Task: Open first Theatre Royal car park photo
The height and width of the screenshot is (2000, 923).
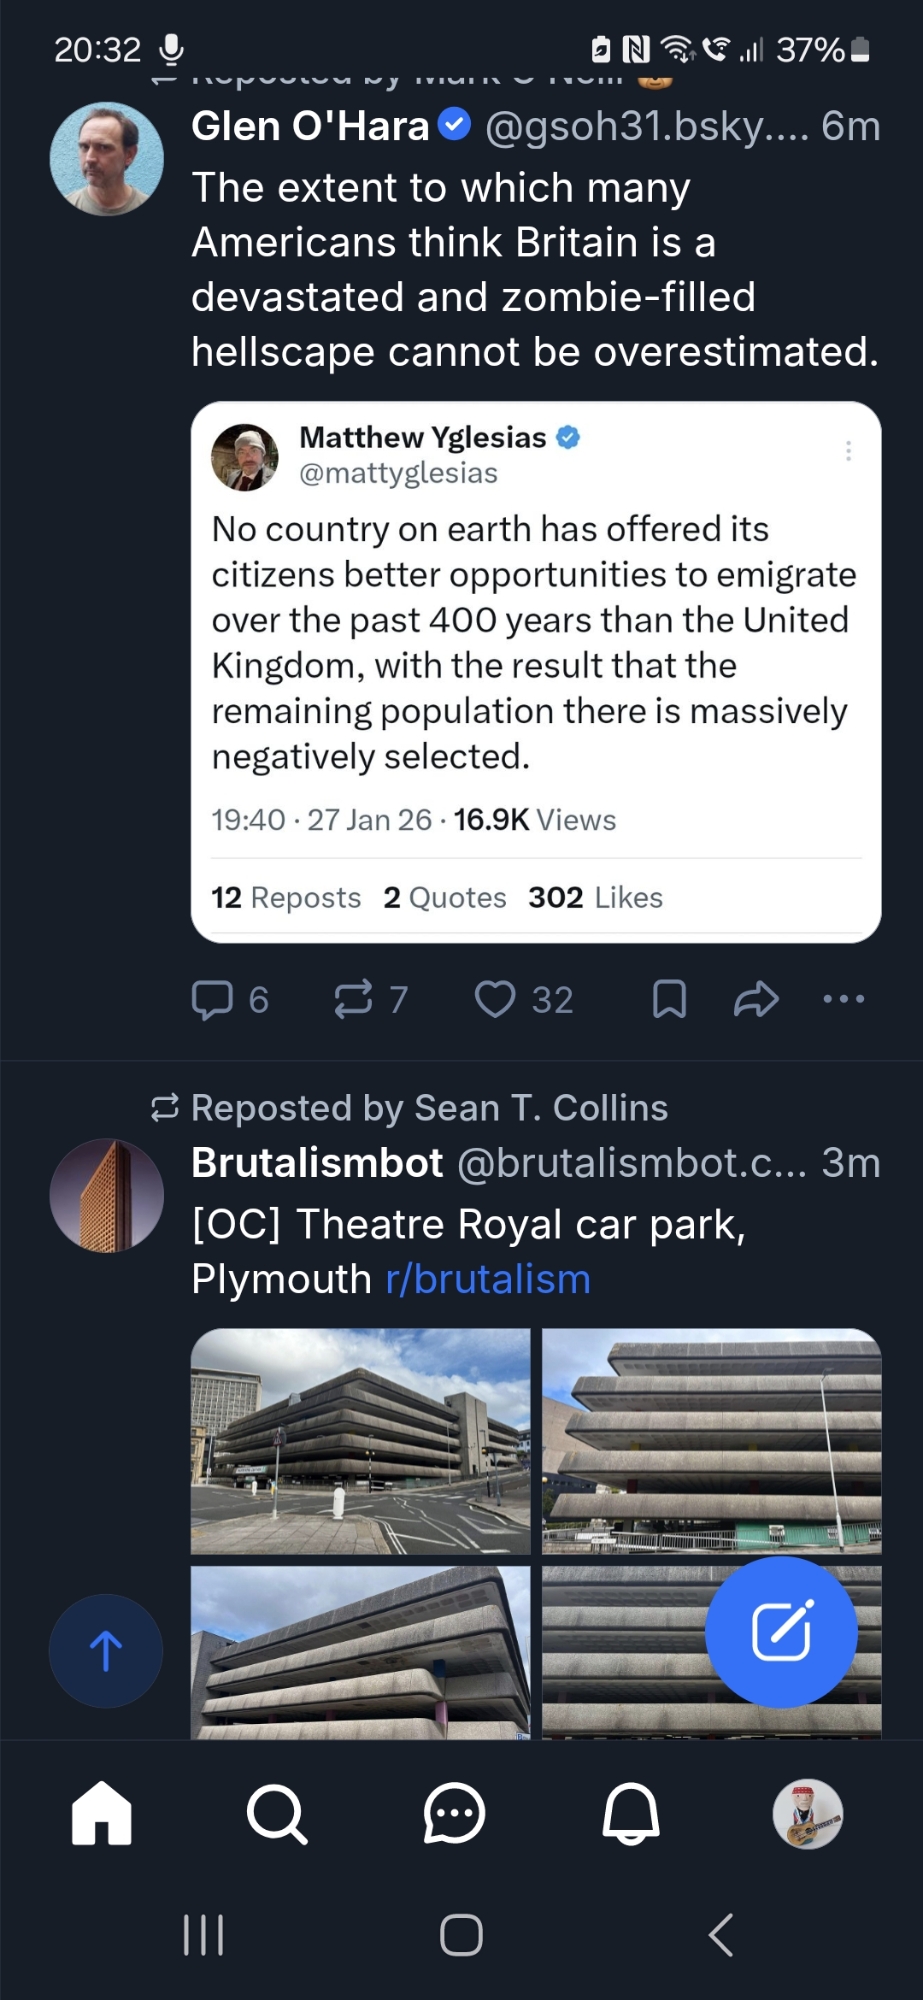Action: 361,1441
